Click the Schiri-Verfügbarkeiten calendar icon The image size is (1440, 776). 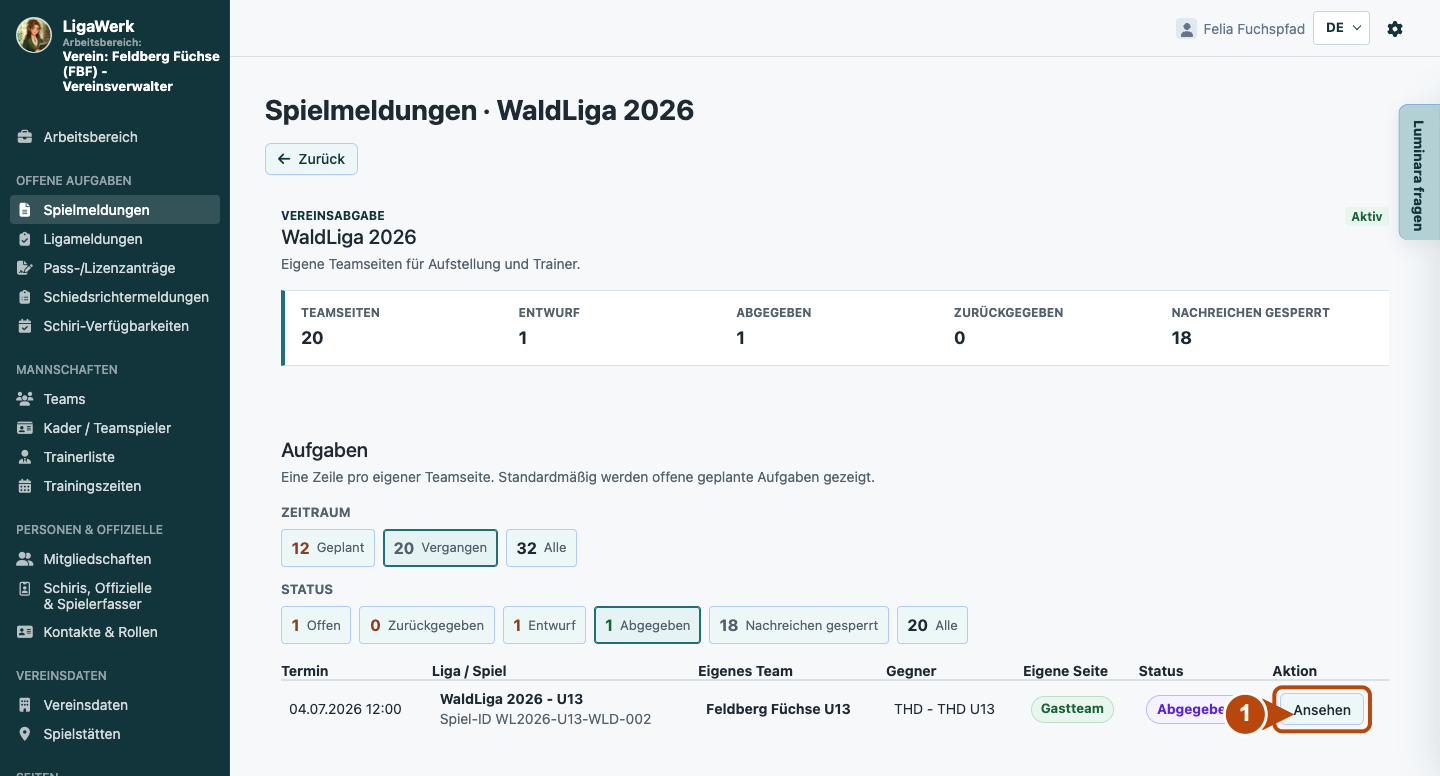pos(25,326)
